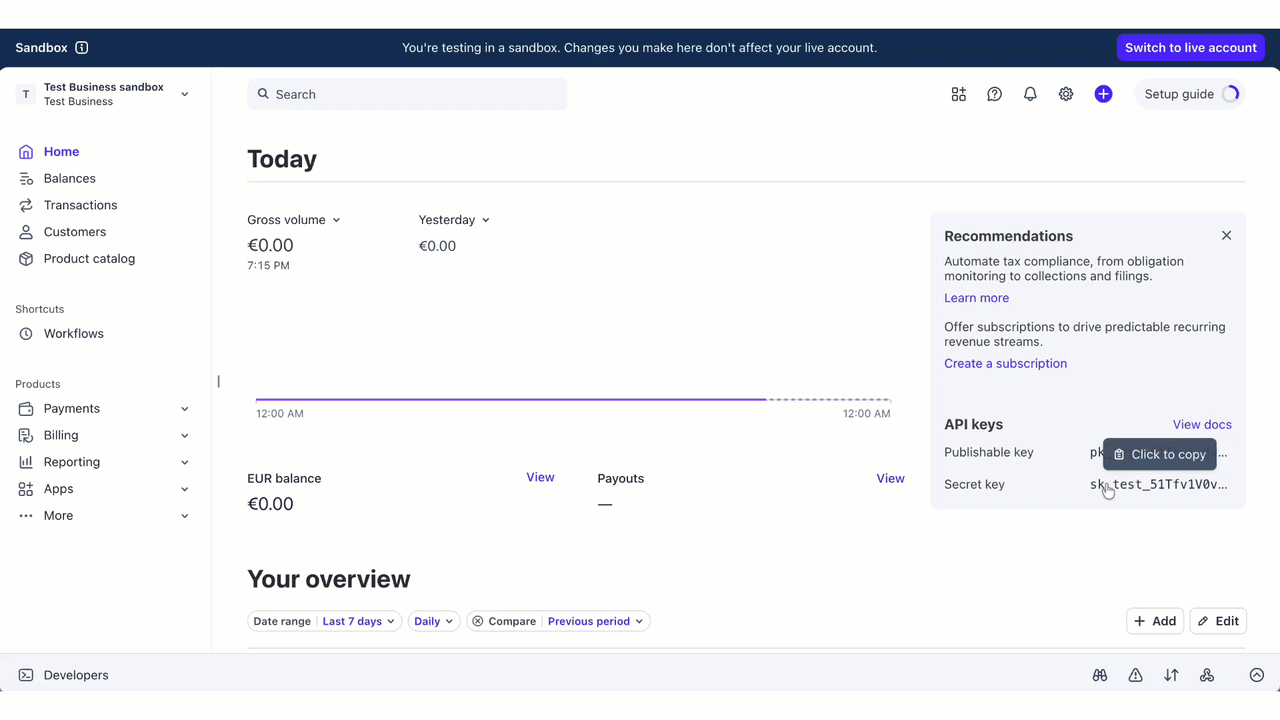Click the Learn more link
Screen dimensions: 1280x720
tap(976, 298)
